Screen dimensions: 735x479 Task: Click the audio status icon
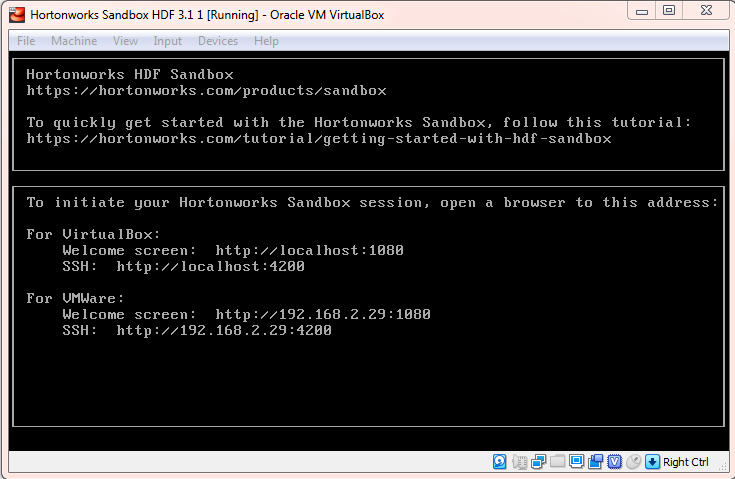click(519, 462)
